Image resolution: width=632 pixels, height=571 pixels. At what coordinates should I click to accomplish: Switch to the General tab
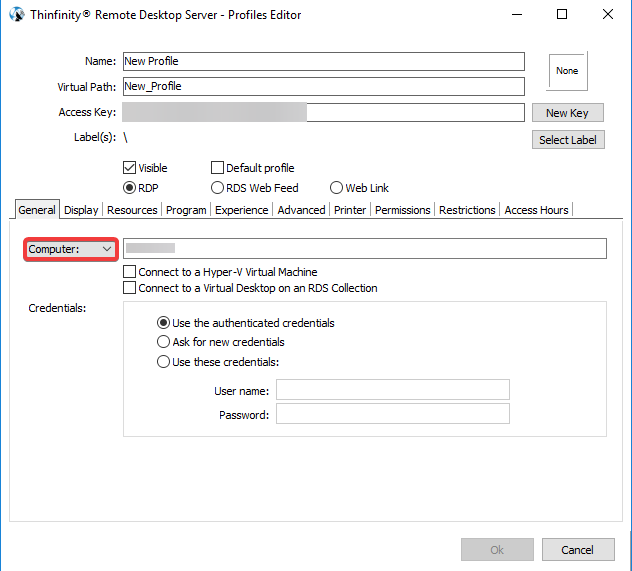pyautogui.click(x=37, y=210)
